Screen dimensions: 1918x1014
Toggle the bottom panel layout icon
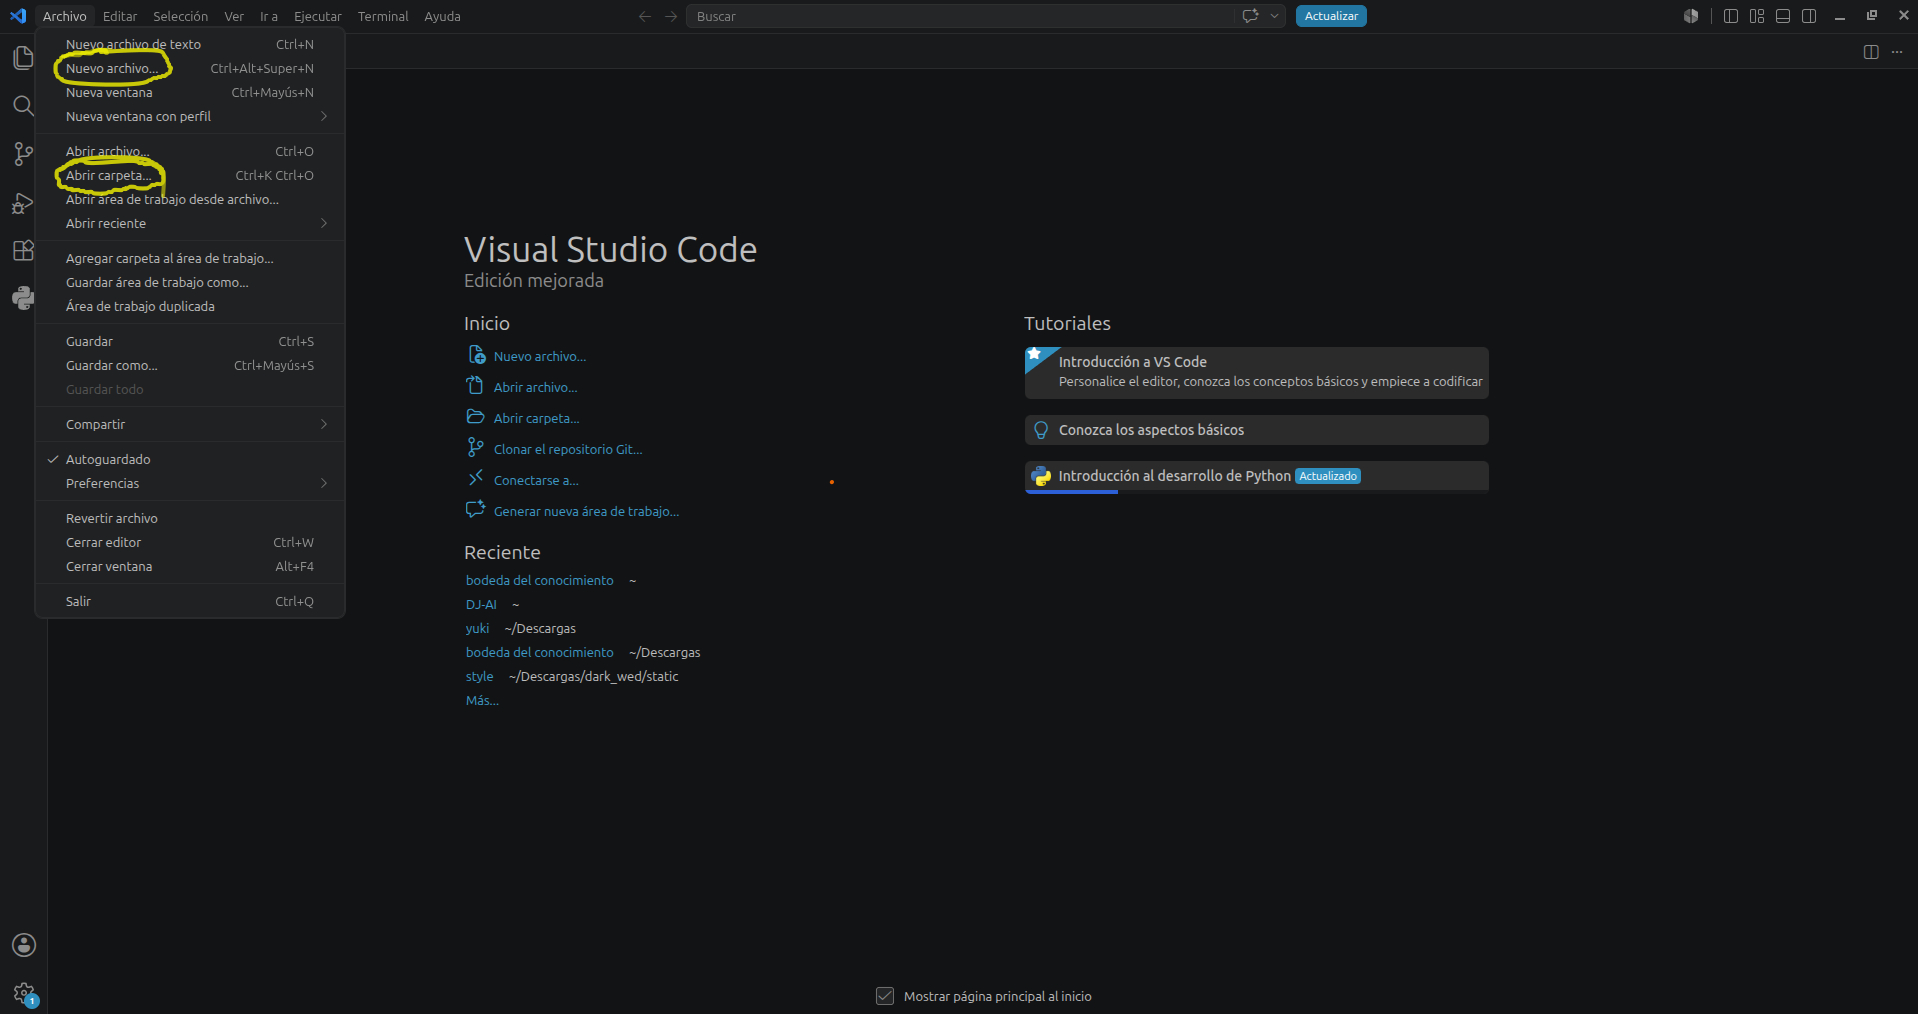pos(1783,16)
